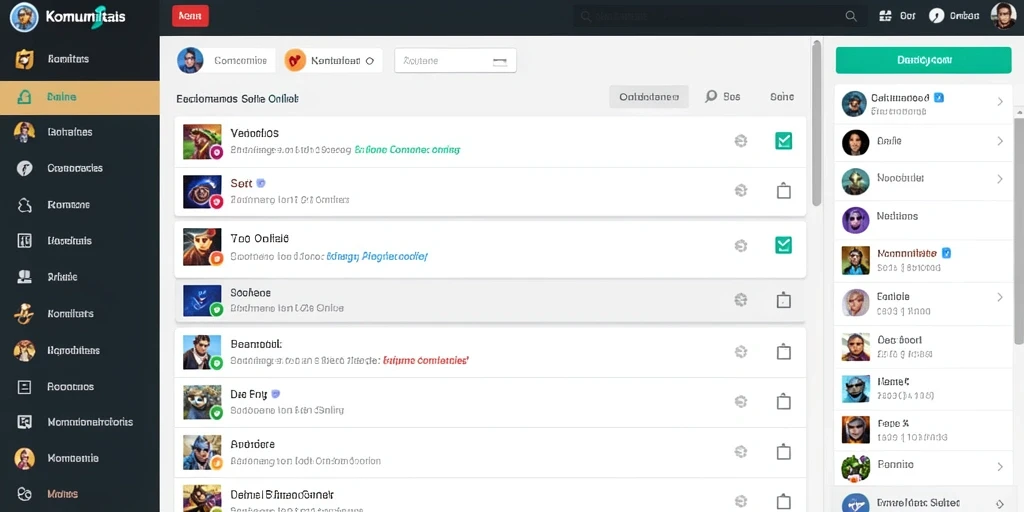The height and width of the screenshot is (512, 1024).
Task: Click the blue link text in the Too Onliaié row
Action: point(377,257)
